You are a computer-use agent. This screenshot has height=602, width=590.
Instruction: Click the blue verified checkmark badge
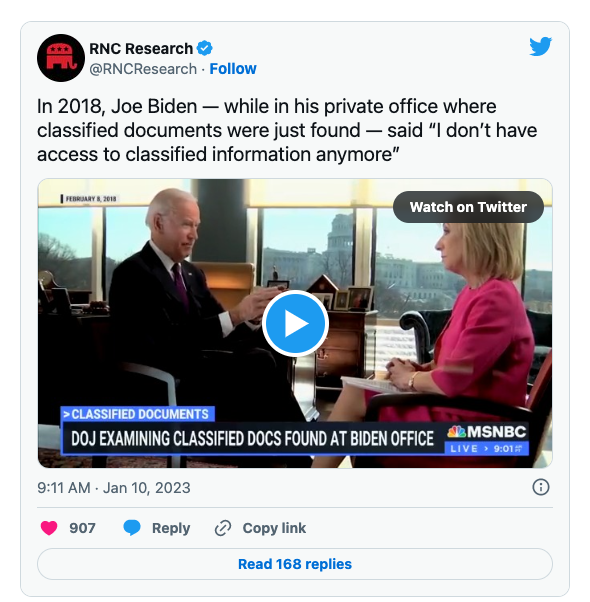point(205,48)
